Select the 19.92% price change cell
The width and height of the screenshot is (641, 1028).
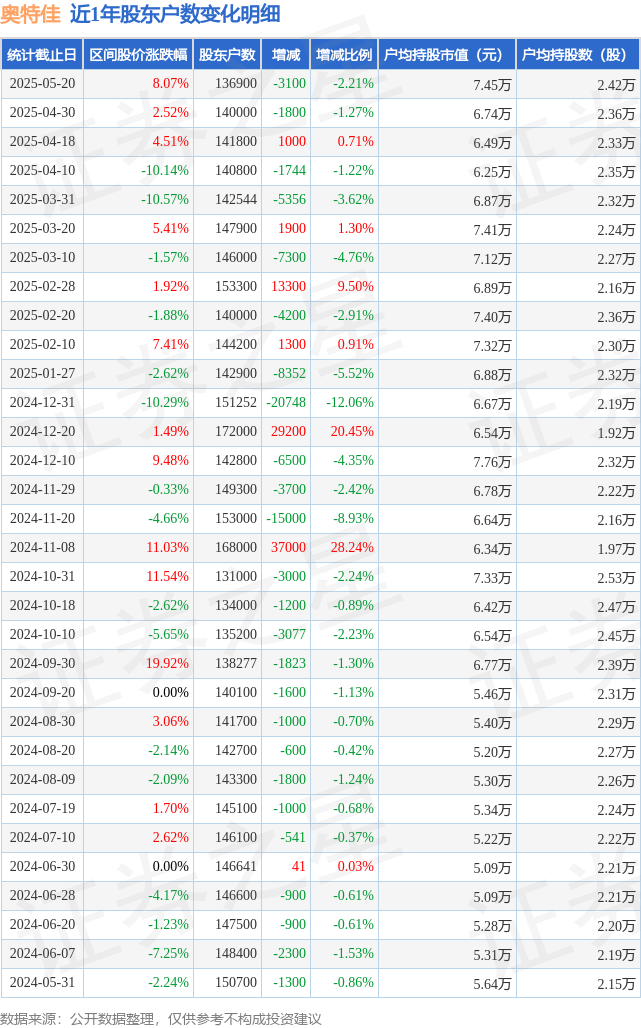click(167, 663)
